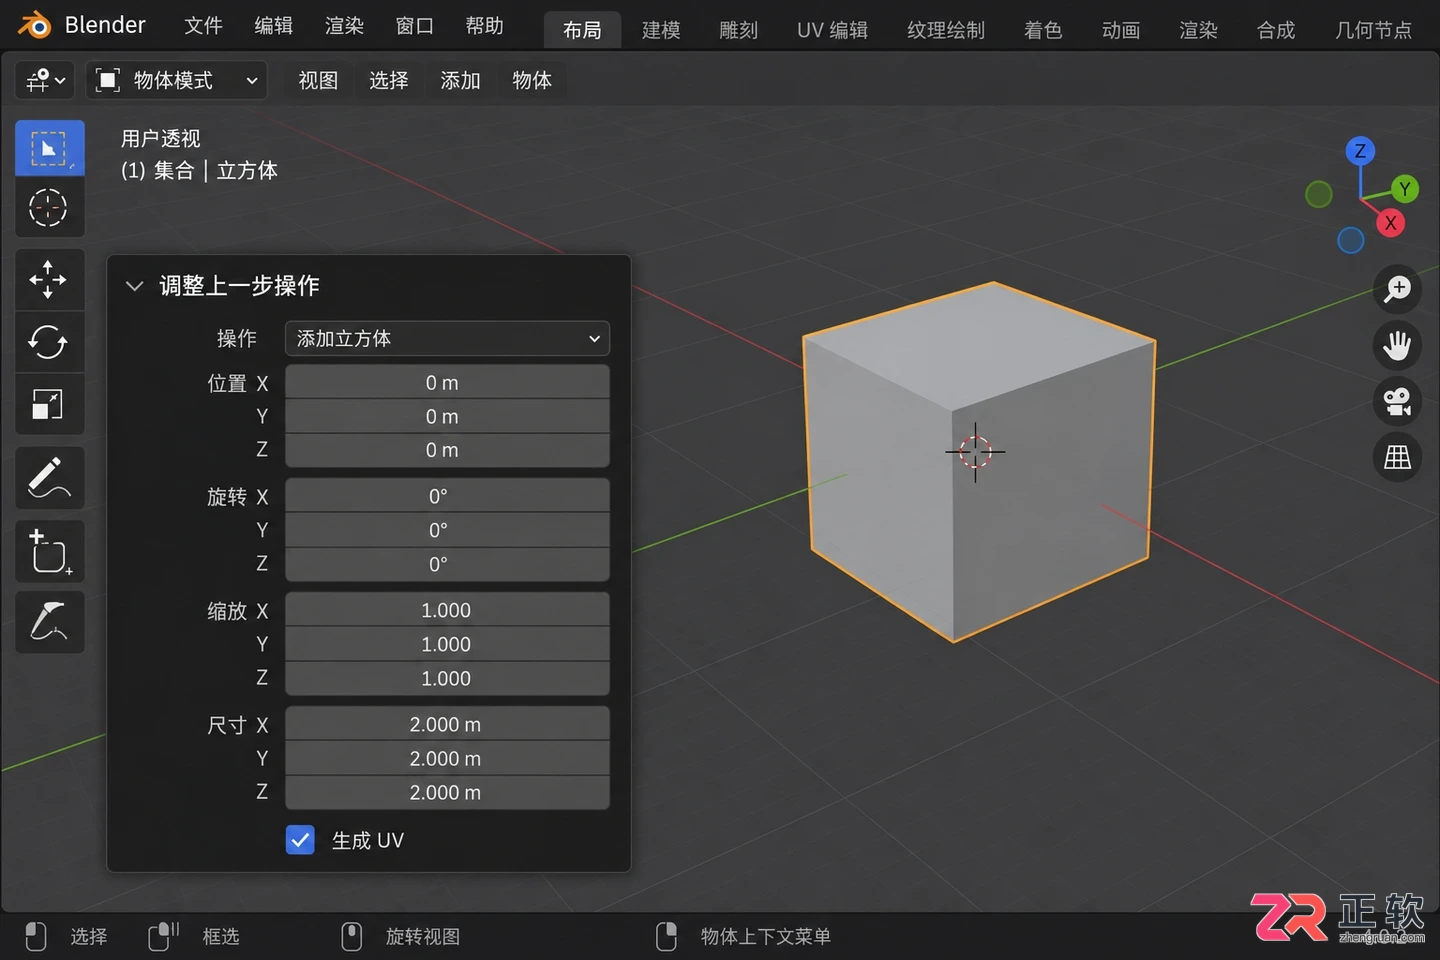This screenshot has height=960, width=1440.
Task: Open the 选择 header menu
Action: click(x=389, y=80)
